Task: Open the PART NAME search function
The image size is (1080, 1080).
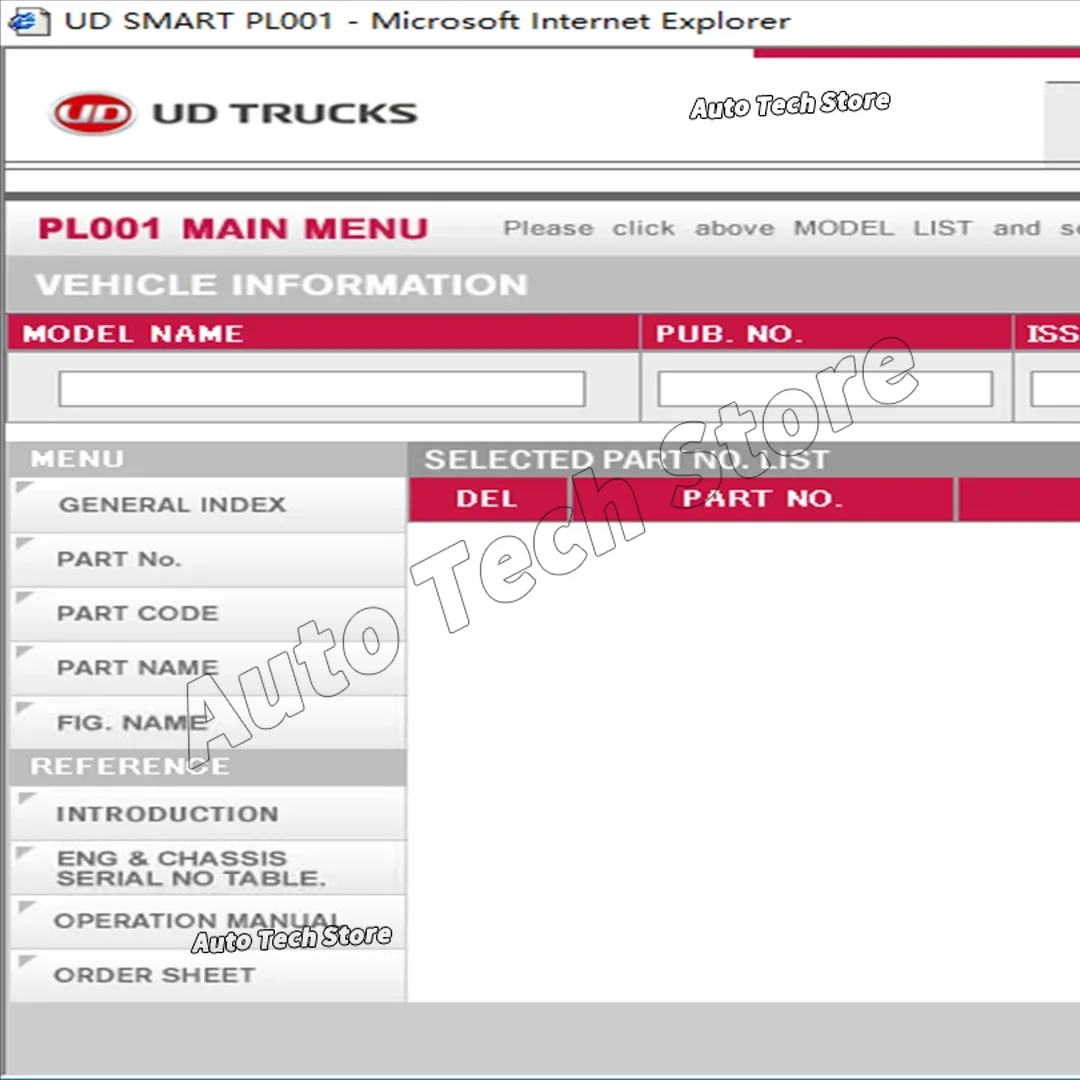Action: pyautogui.click(x=137, y=667)
